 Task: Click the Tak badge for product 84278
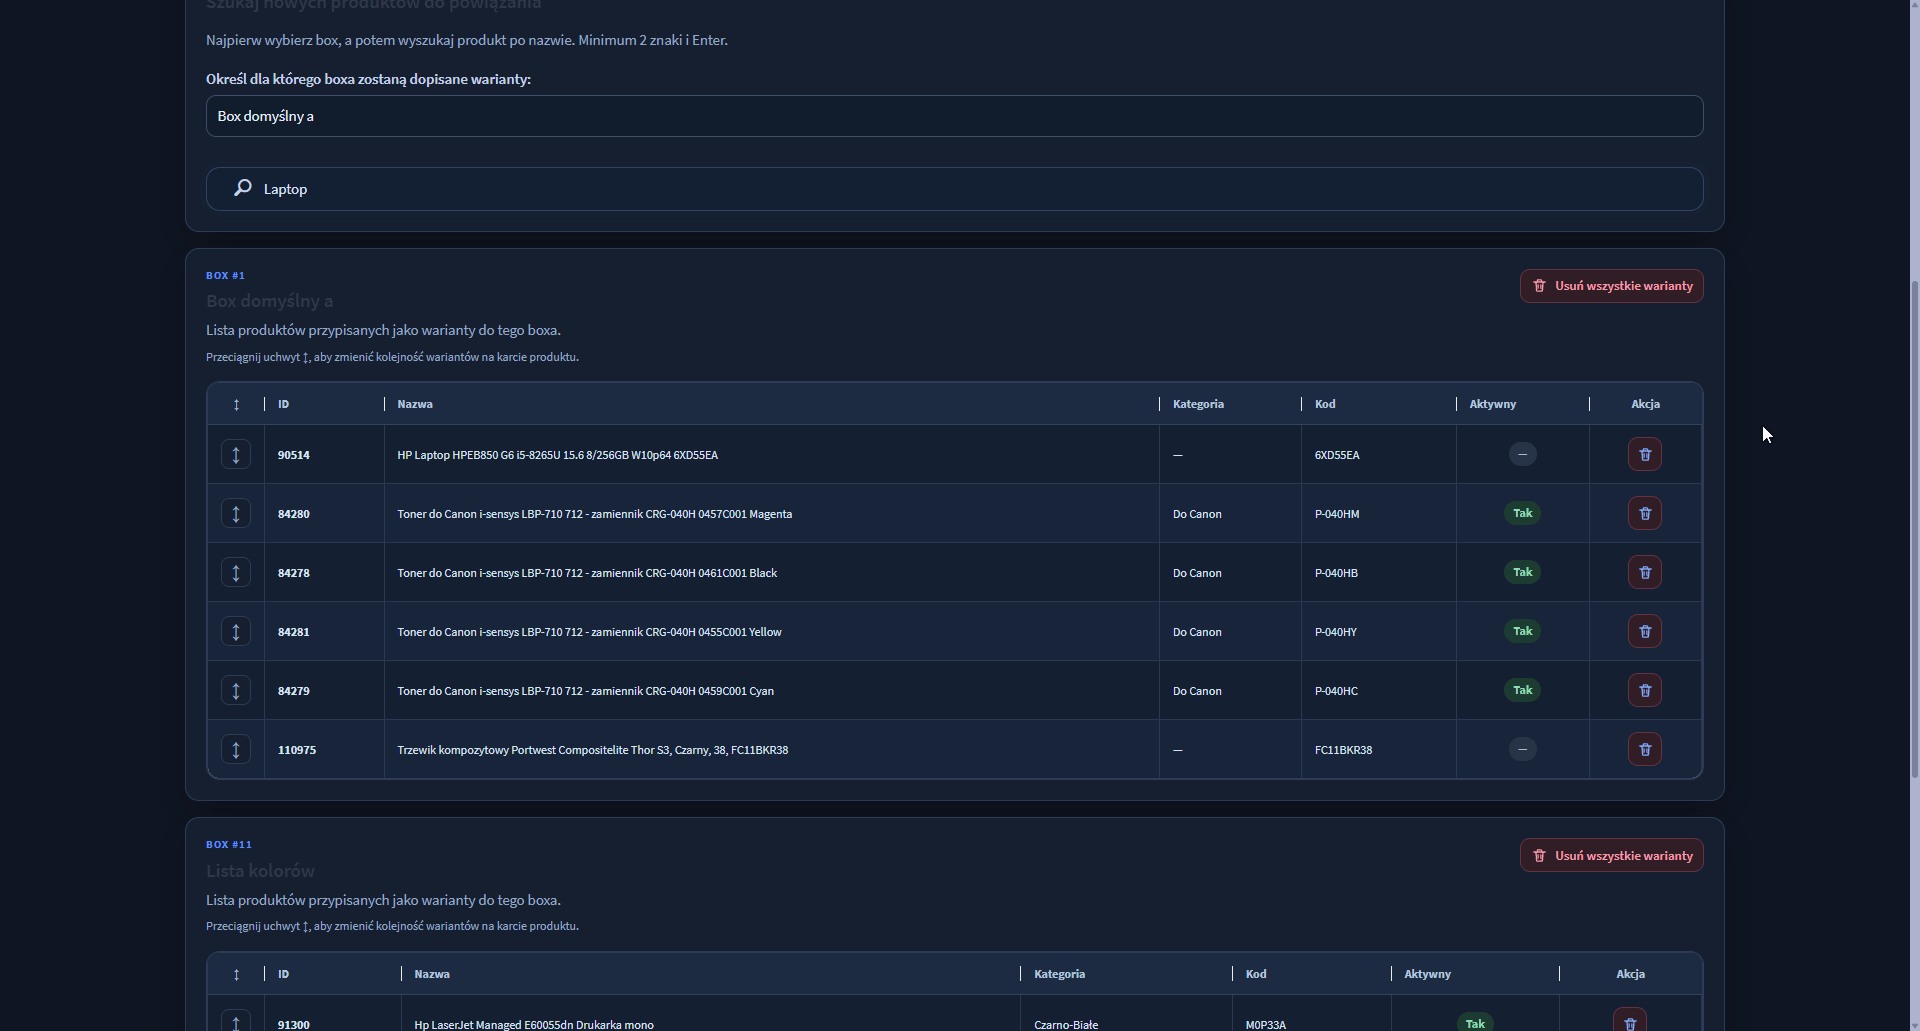click(1522, 572)
